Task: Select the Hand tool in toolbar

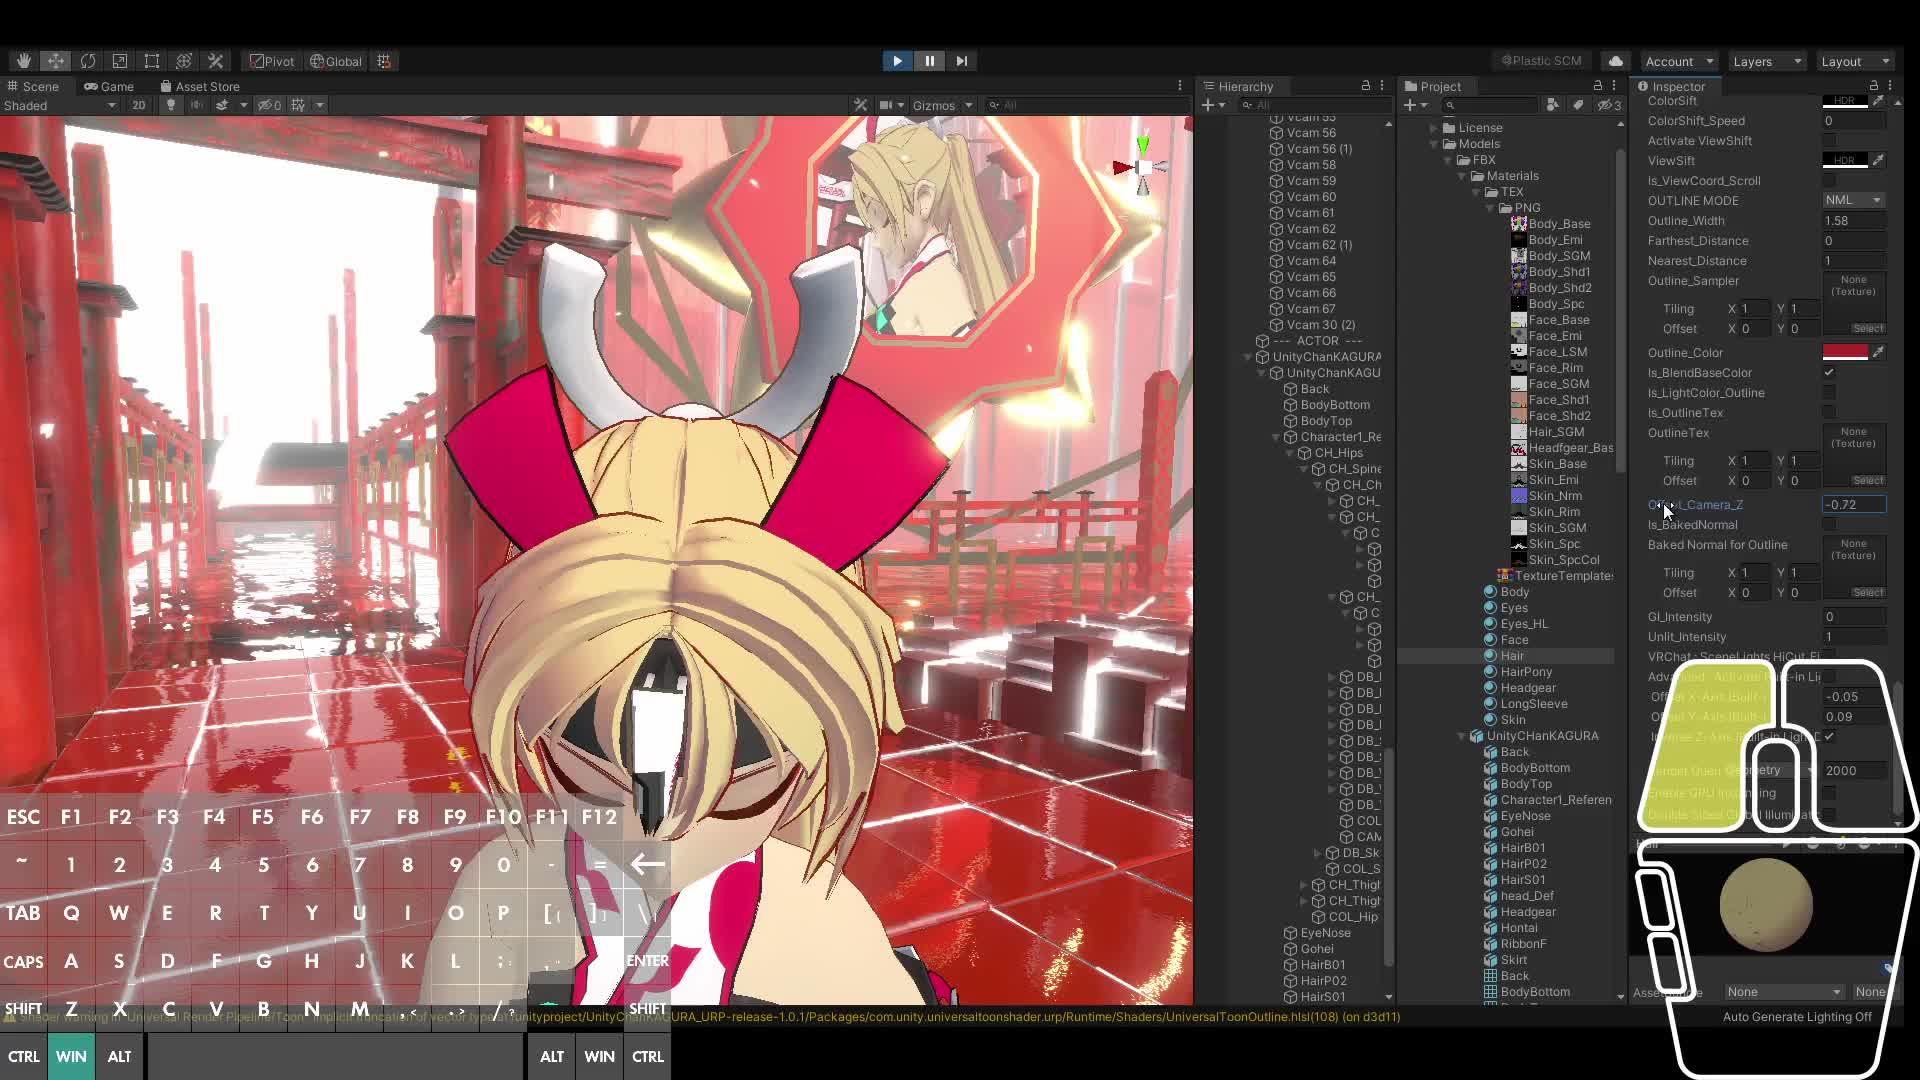Action: coord(23,61)
